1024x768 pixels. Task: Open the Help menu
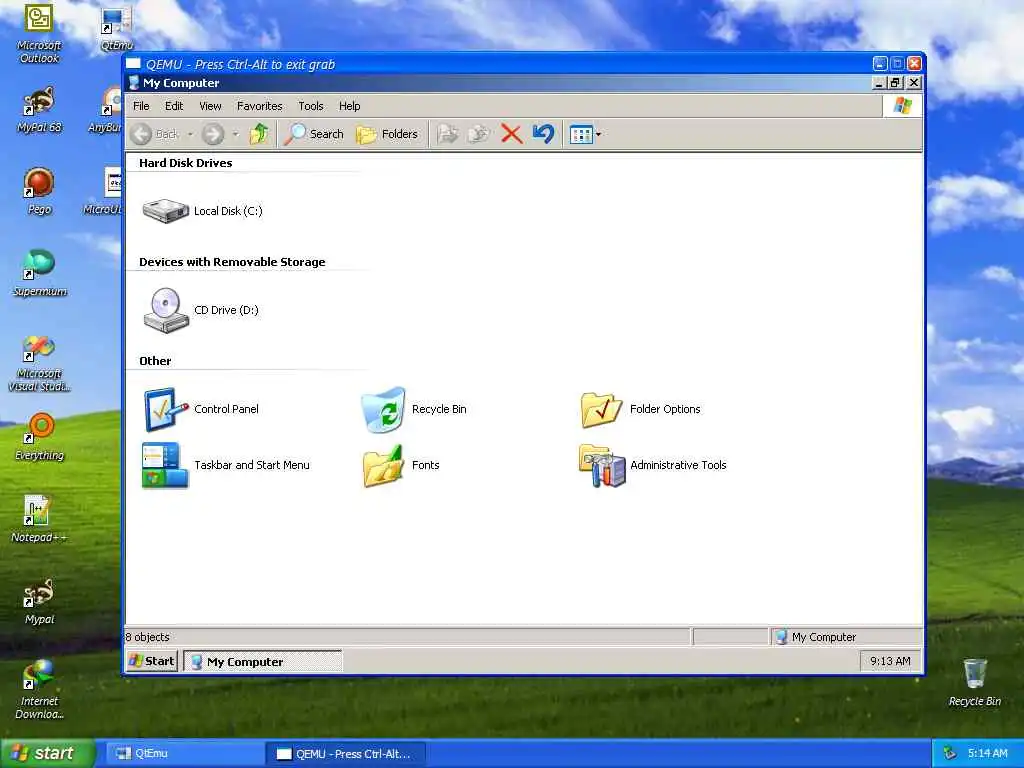tap(349, 106)
